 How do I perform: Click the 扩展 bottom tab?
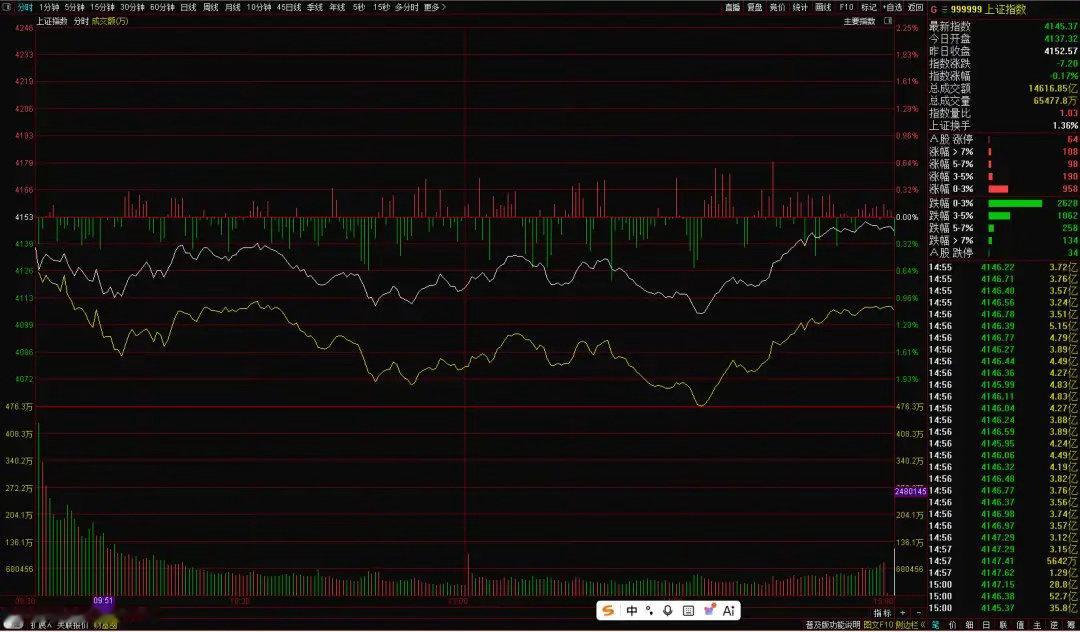(x=41, y=625)
